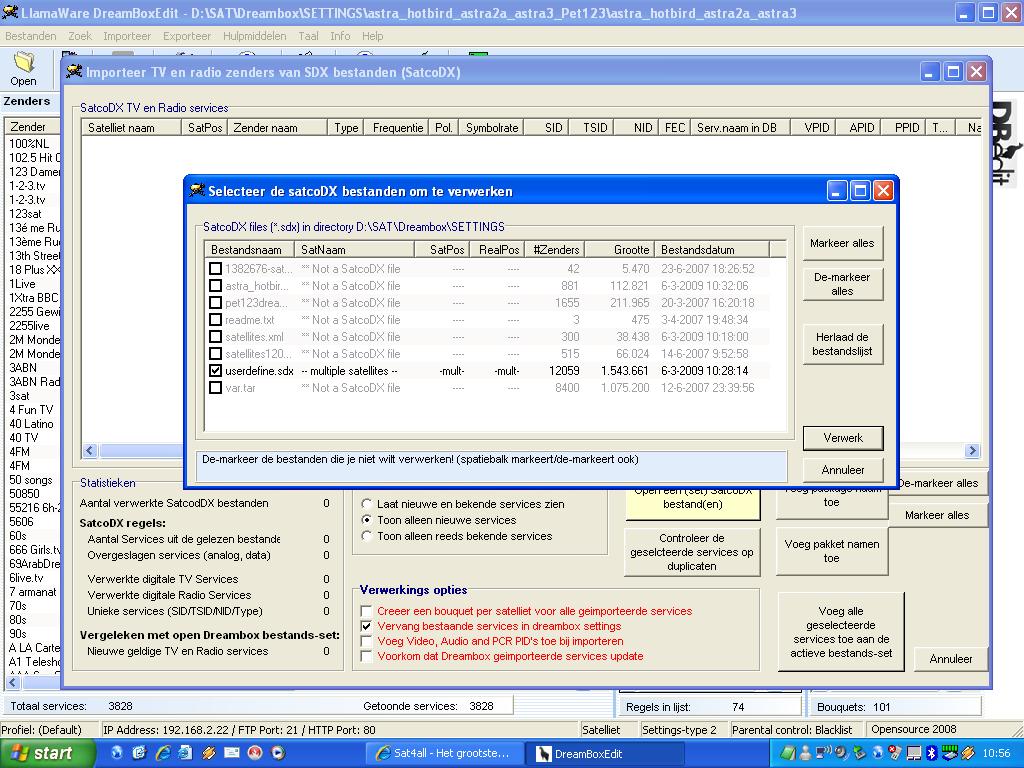The height and width of the screenshot is (768, 1024).
Task: Click Satelliet naam column header
Action: point(131,127)
